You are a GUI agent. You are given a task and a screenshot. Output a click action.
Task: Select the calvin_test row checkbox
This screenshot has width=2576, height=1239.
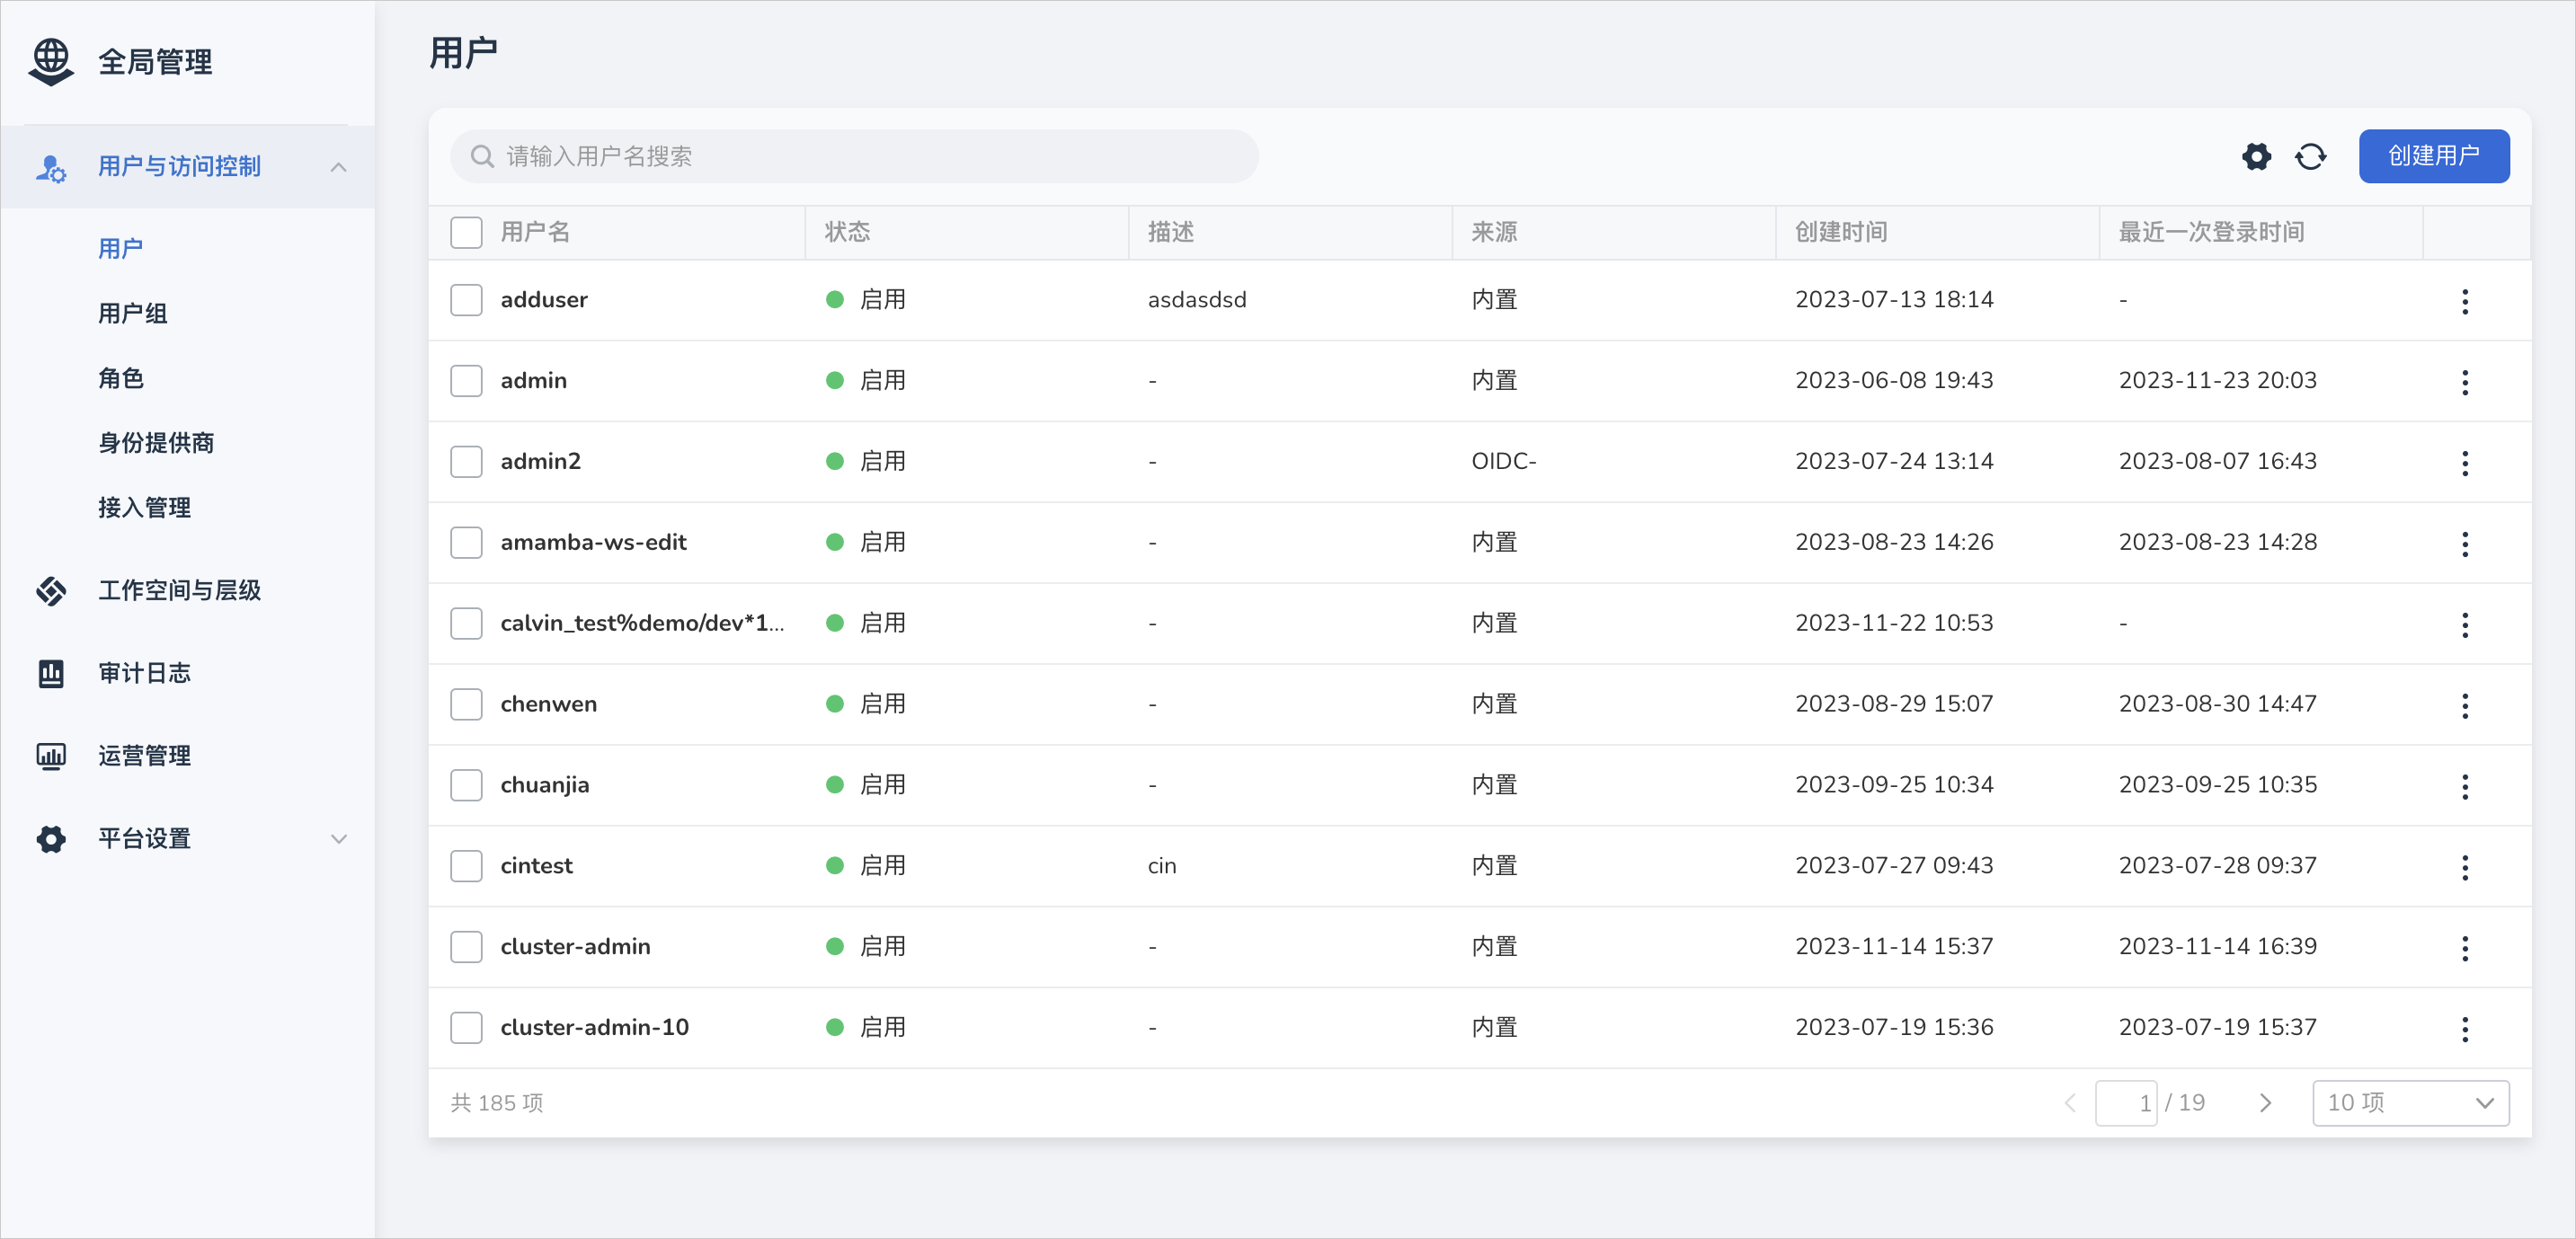466,624
